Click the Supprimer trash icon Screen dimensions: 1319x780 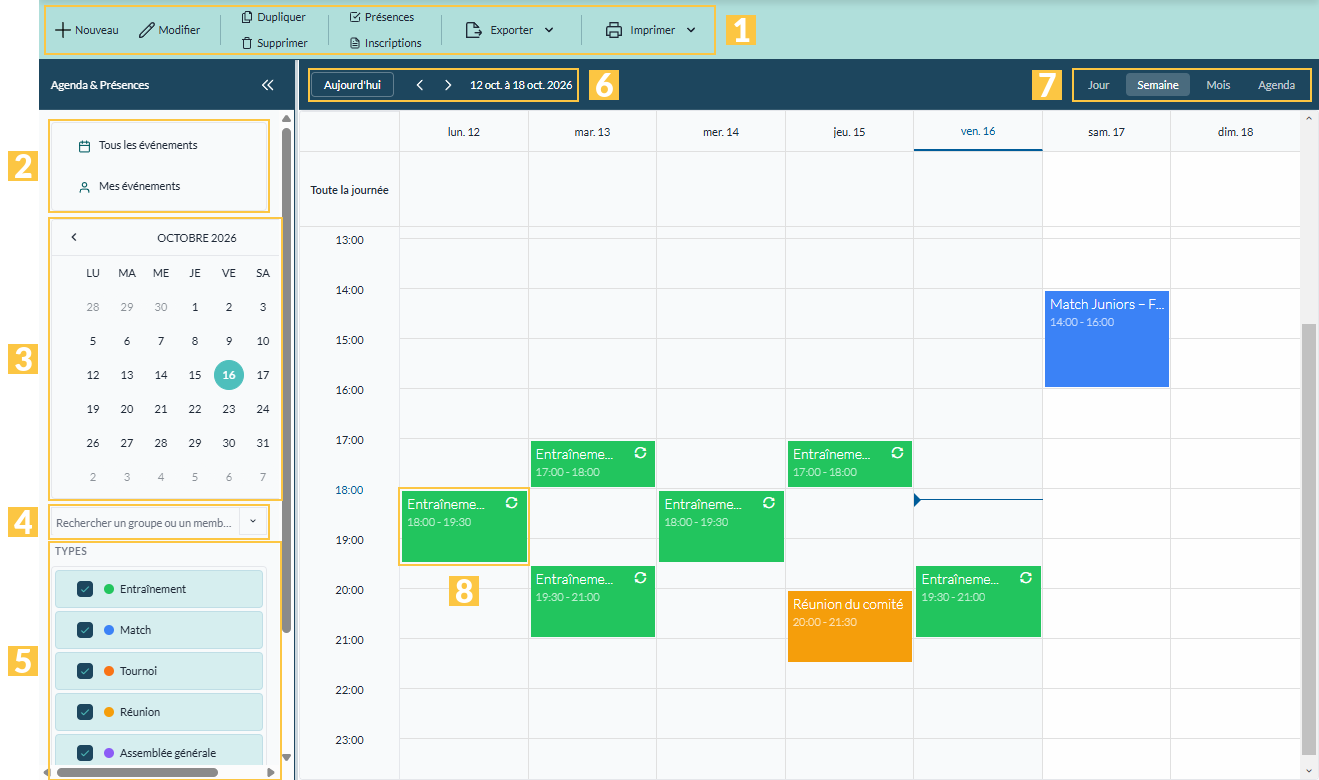point(247,43)
